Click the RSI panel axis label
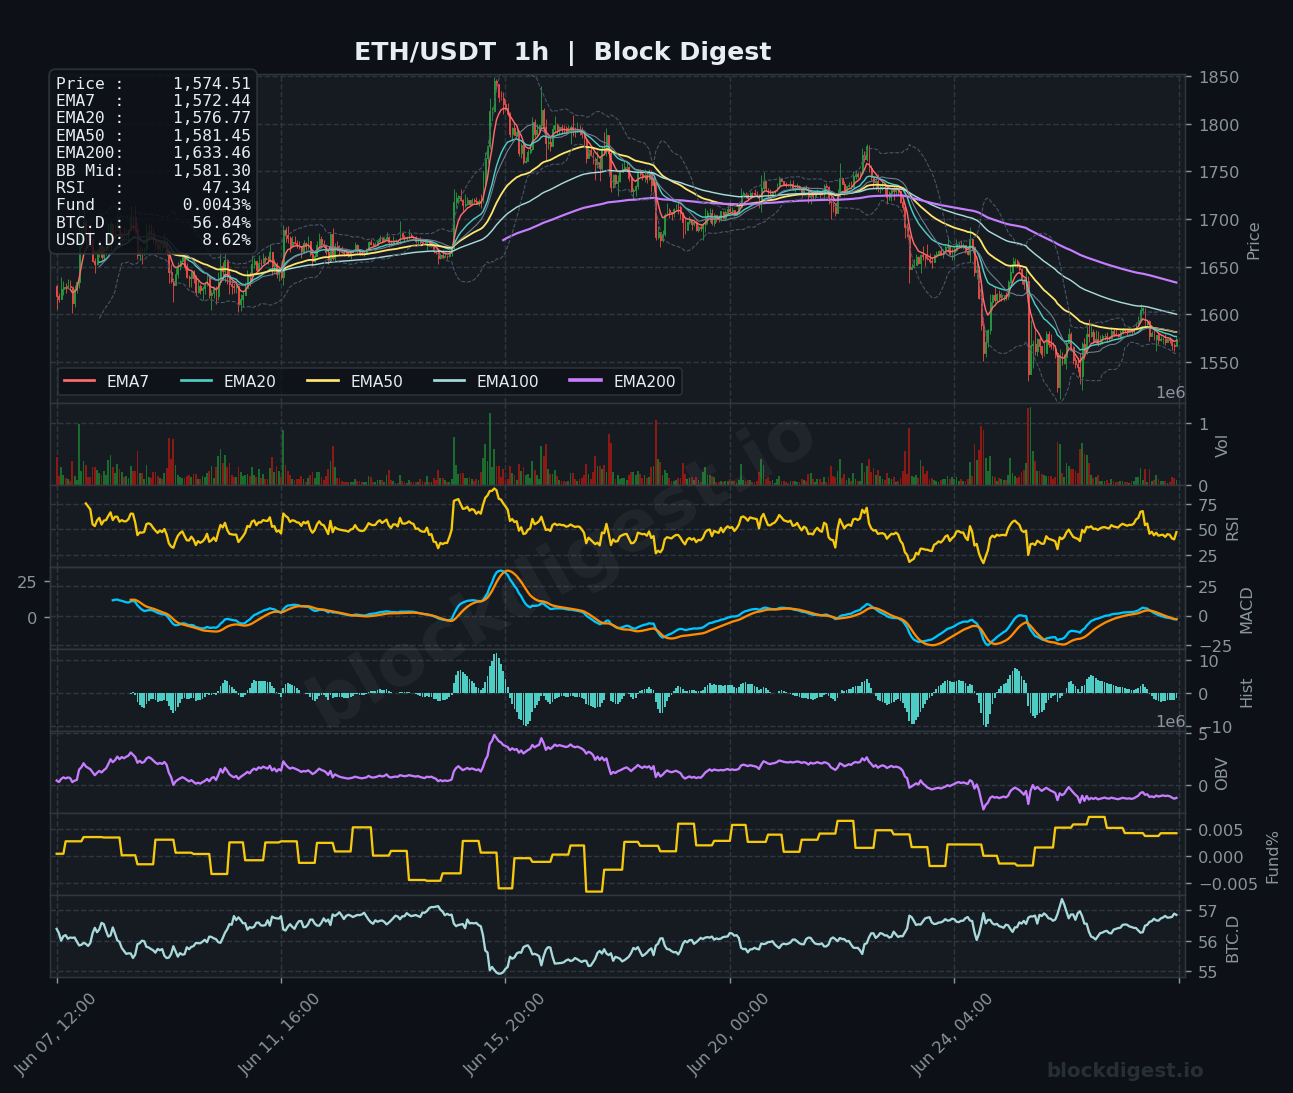 [x=1232, y=529]
